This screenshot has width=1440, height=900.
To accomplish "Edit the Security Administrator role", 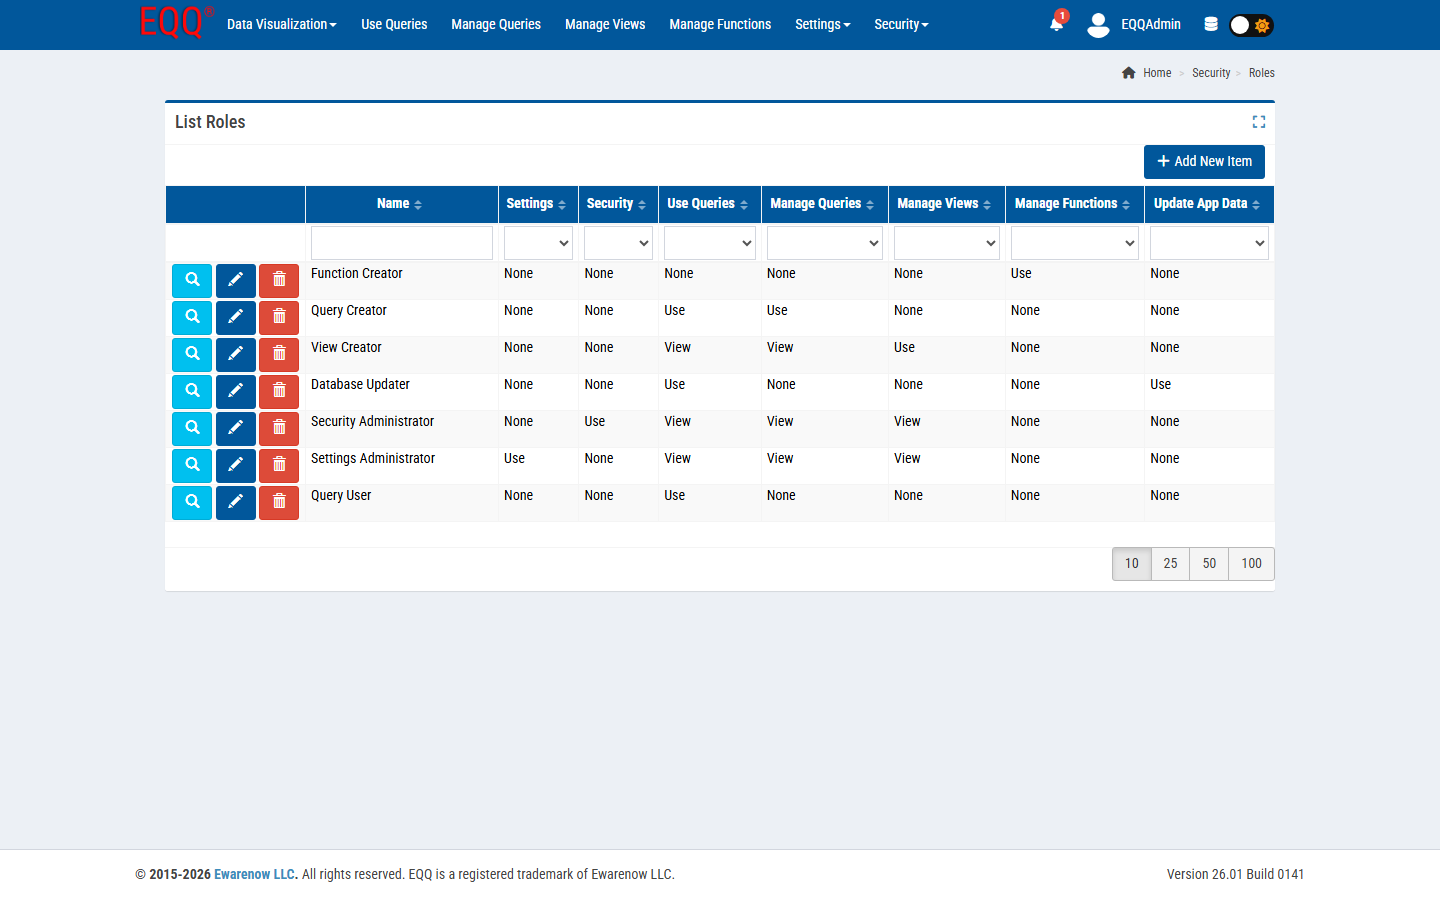I will coord(236,429).
